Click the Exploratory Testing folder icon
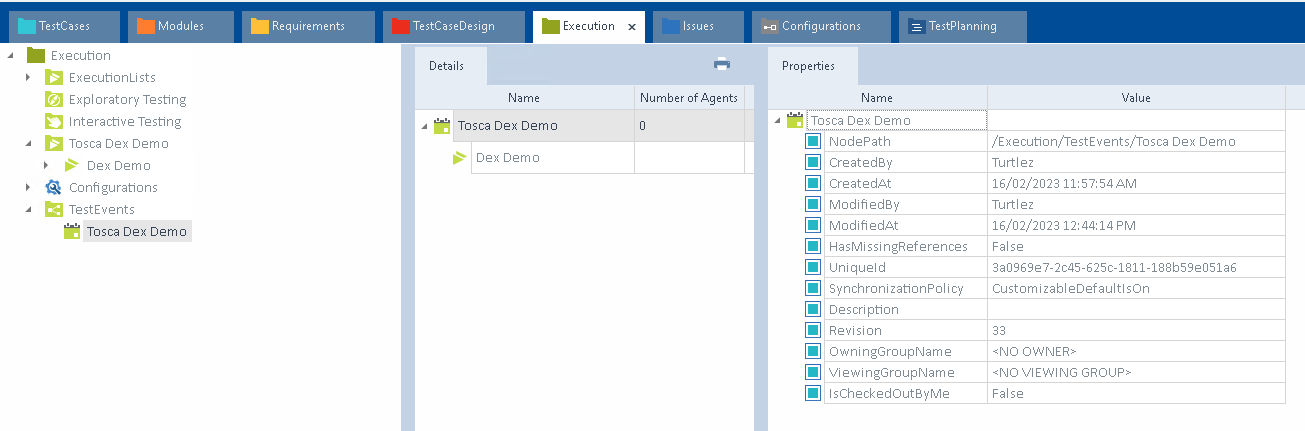 tap(54, 100)
